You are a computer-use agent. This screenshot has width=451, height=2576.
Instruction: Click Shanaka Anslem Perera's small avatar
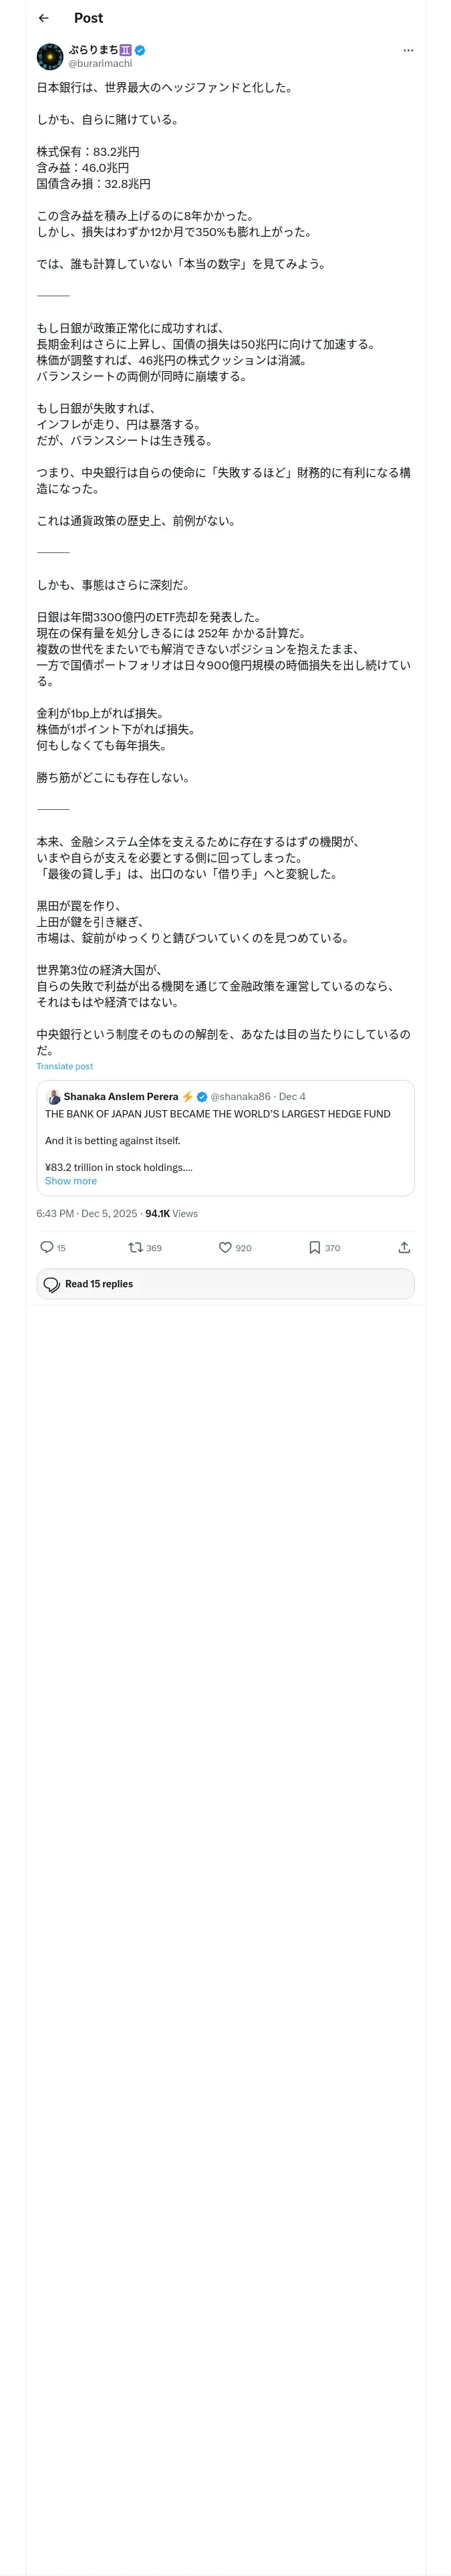tap(54, 1097)
